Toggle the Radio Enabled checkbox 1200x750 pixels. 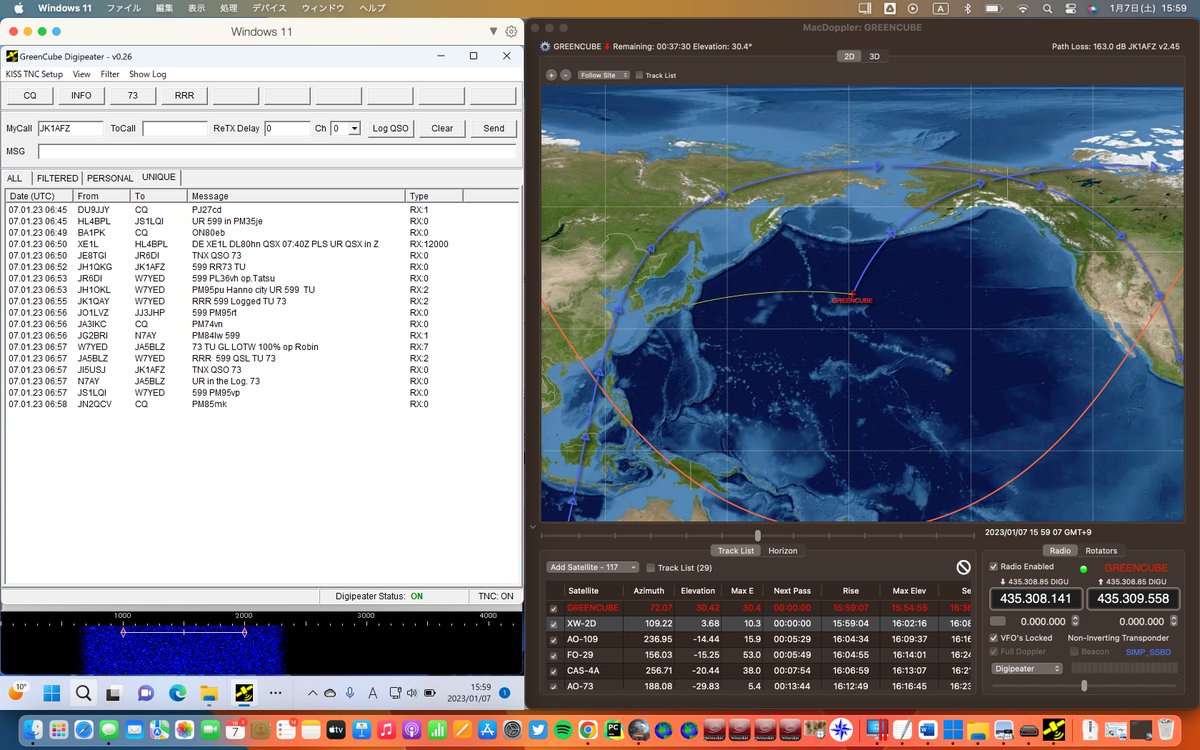coord(993,567)
